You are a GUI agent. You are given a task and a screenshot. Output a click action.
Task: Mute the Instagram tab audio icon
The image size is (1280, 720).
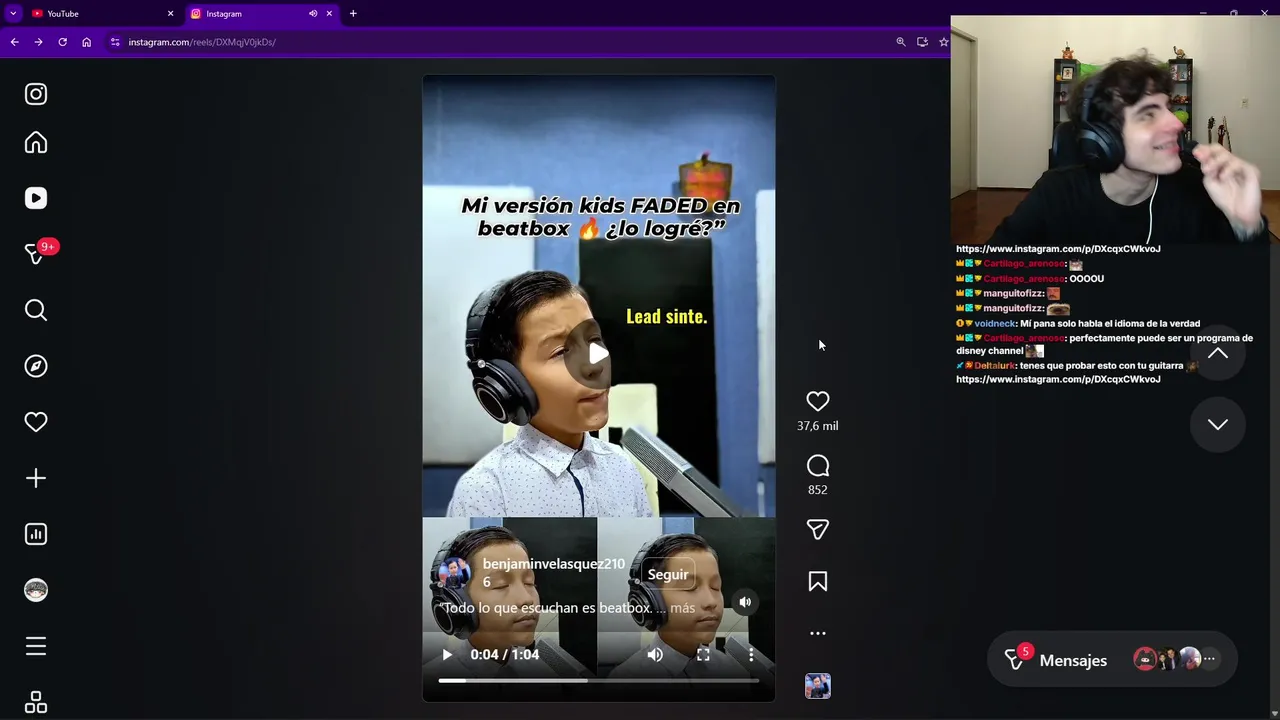click(x=313, y=14)
